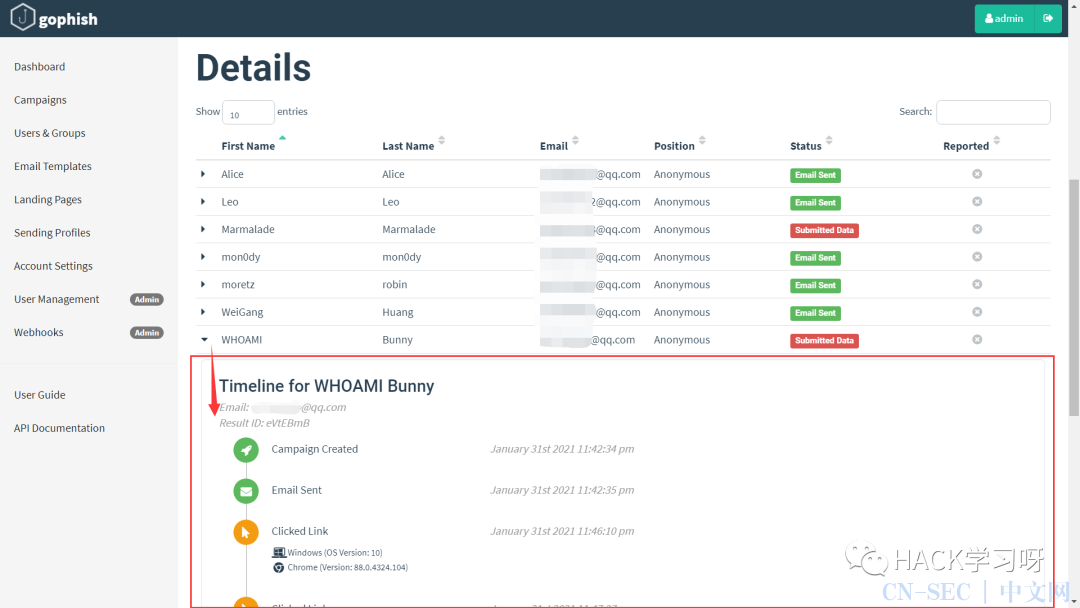This screenshot has width=1080, height=608.
Task: Open Campaigns in the sidebar
Action: [x=40, y=100]
